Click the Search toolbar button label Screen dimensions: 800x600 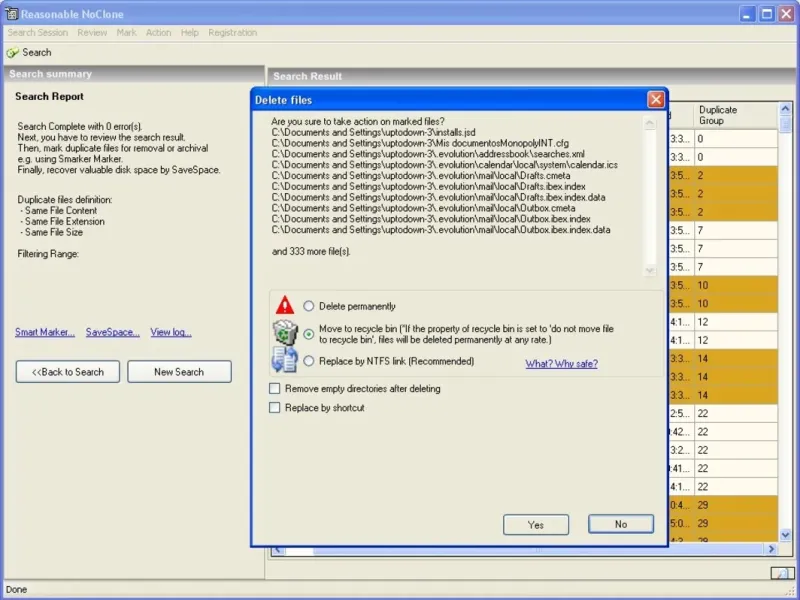[x=37, y=53]
